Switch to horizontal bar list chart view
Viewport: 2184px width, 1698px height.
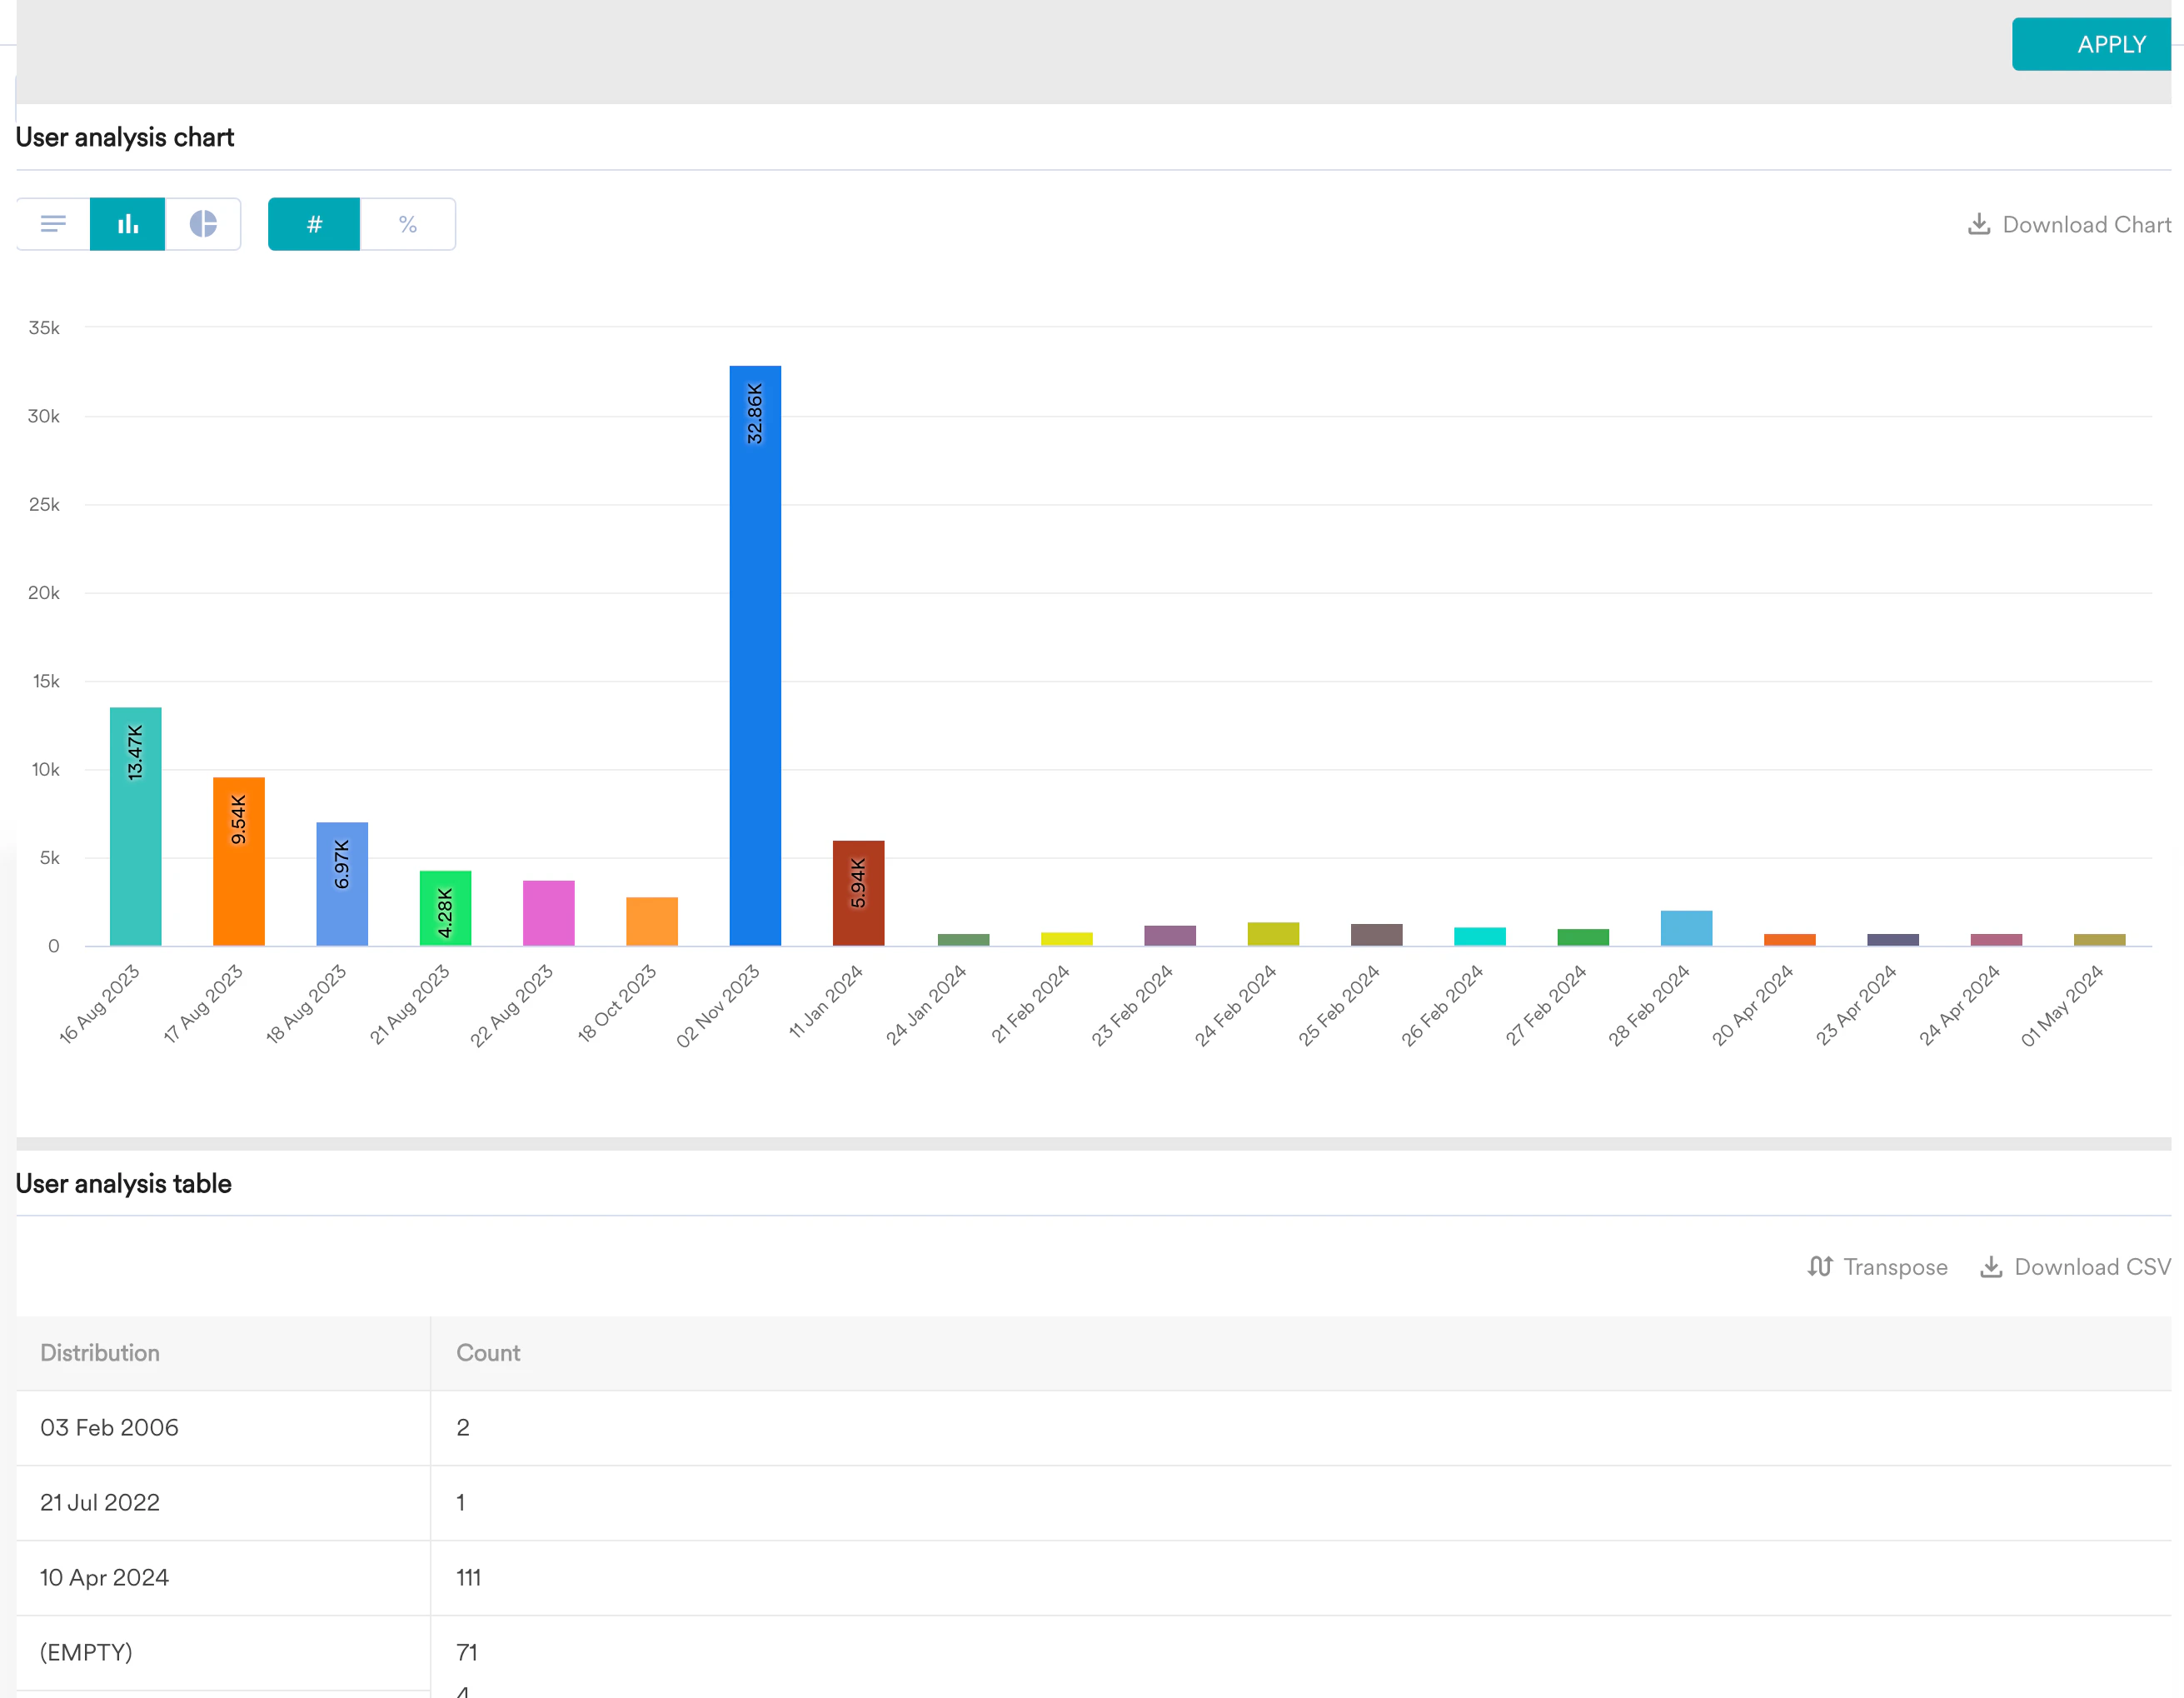[53, 224]
